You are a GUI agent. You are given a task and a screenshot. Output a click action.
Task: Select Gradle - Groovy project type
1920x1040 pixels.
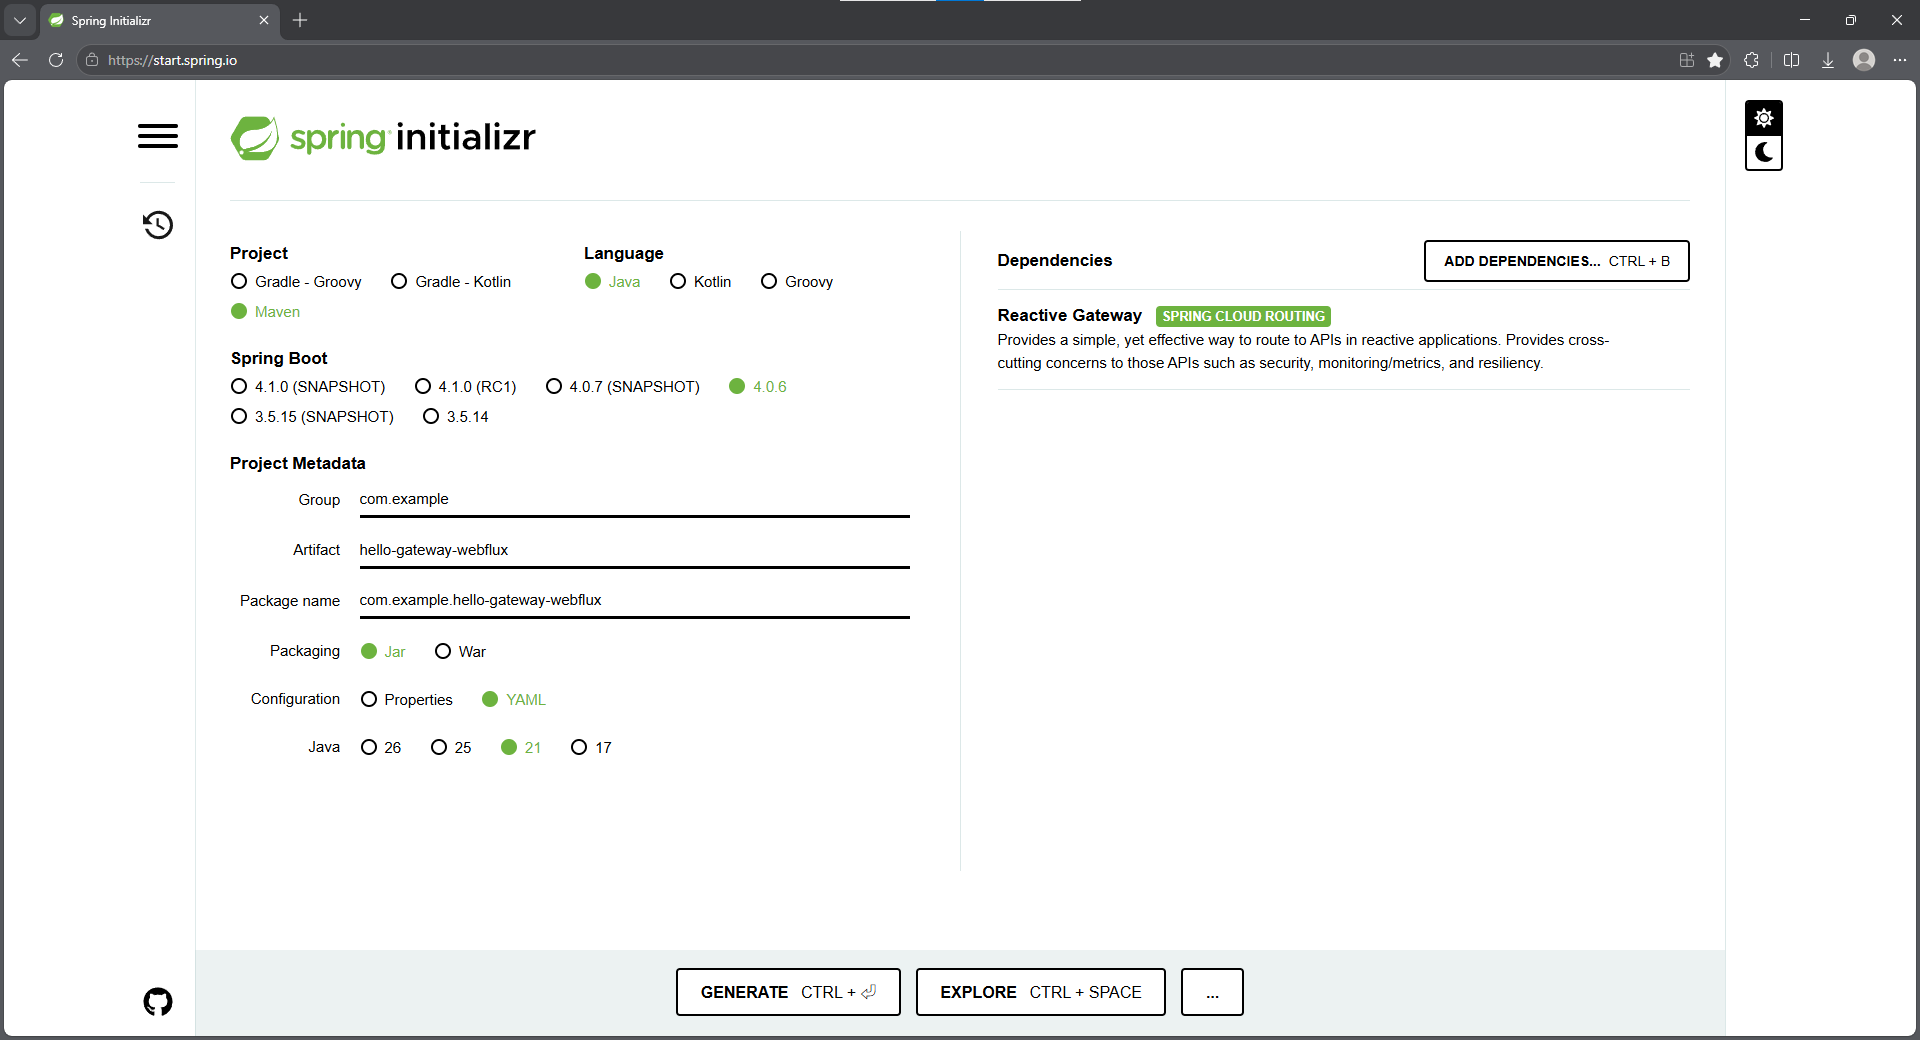(x=296, y=282)
